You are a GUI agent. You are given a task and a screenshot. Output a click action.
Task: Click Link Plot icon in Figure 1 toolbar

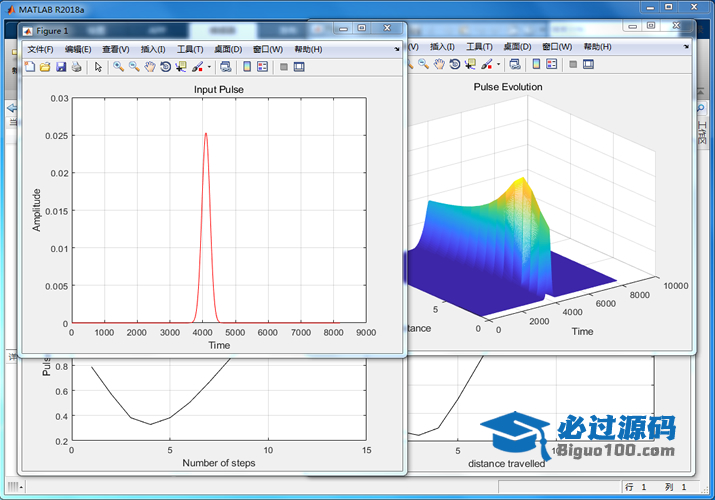[x=225, y=67]
